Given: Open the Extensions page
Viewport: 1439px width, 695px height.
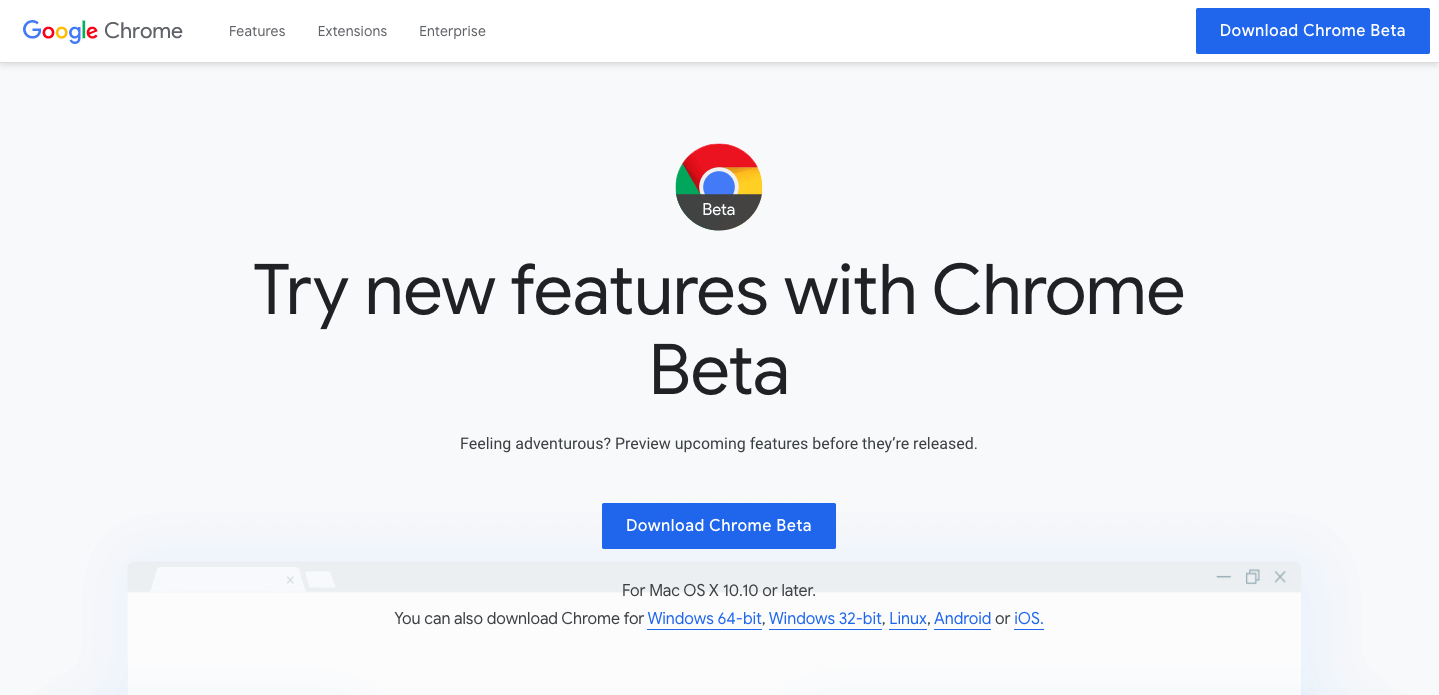Looking at the screenshot, I should [352, 31].
